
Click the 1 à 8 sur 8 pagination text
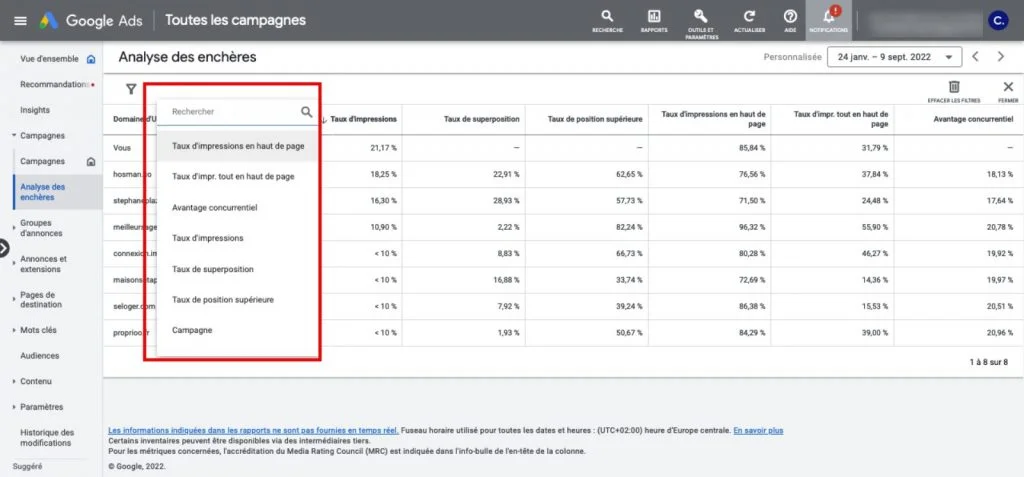click(x=989, y=361)
